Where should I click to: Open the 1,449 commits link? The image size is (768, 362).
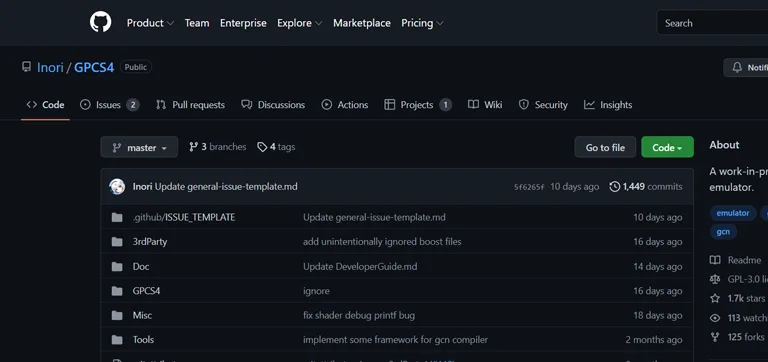point(646,187)
